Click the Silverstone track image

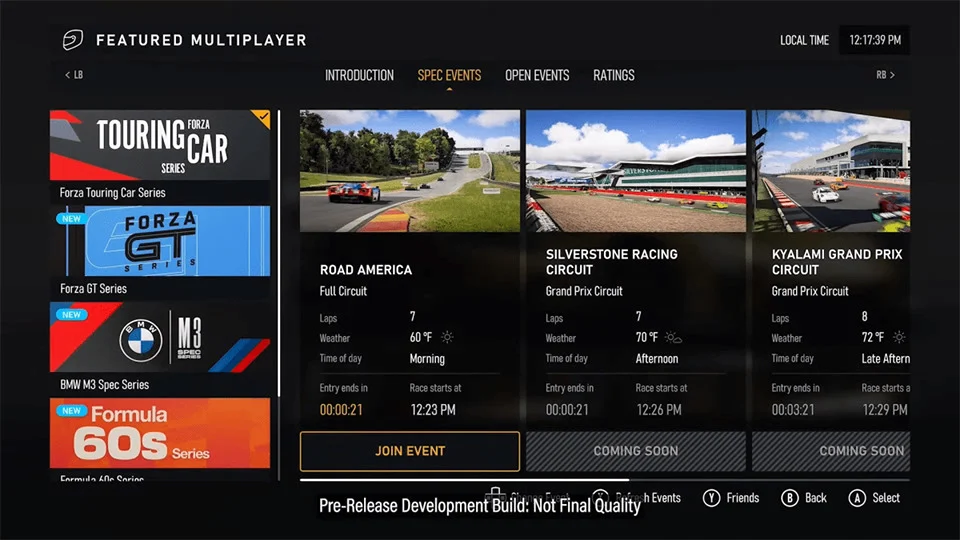(x=636, y=171)
